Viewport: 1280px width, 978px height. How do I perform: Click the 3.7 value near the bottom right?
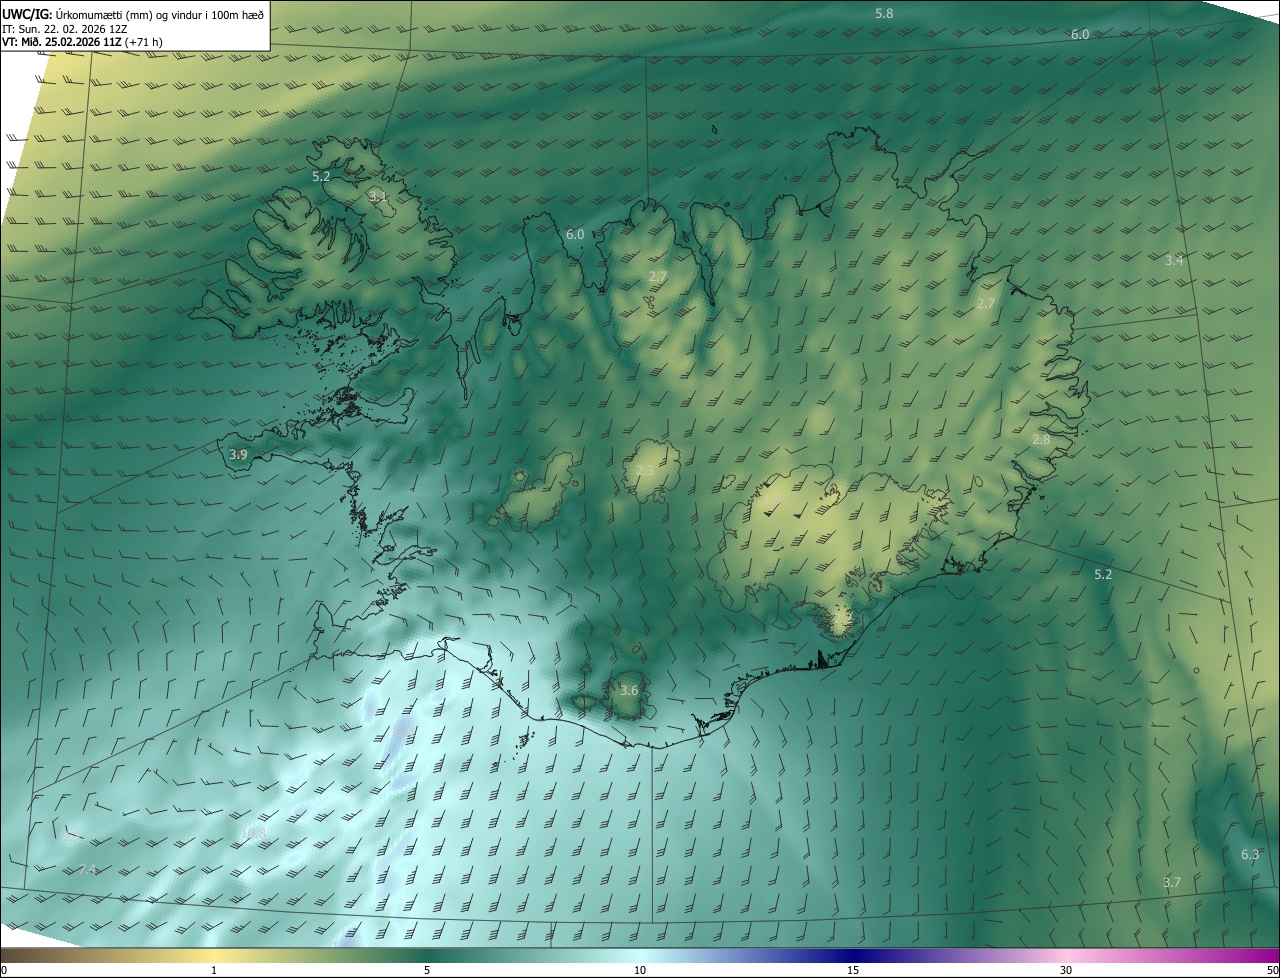(x=1172, y=882)
